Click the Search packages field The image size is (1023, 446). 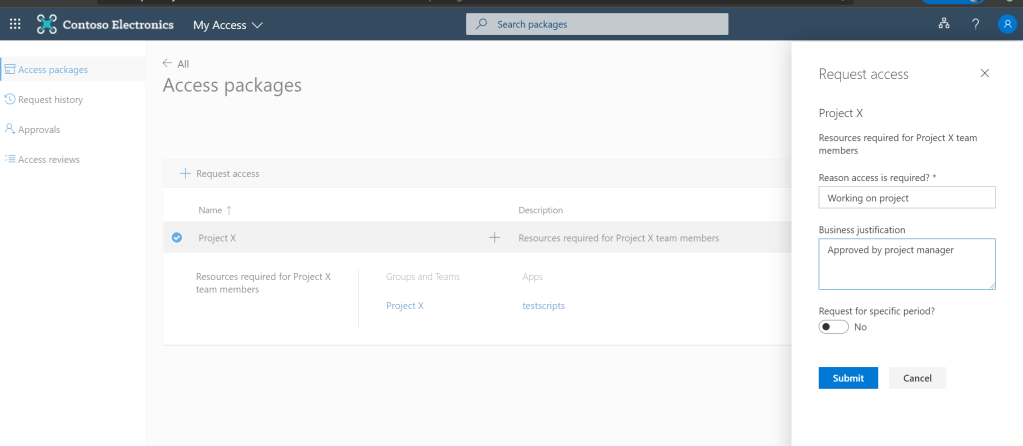click(x=597, y=24)
